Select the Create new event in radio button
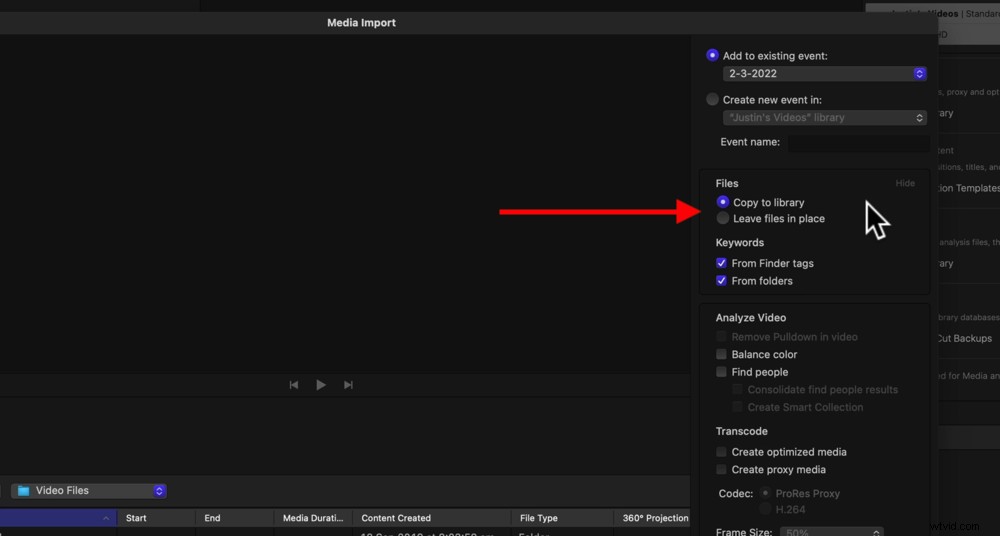Screen dimensions: 1000x536 click(712, 100)
